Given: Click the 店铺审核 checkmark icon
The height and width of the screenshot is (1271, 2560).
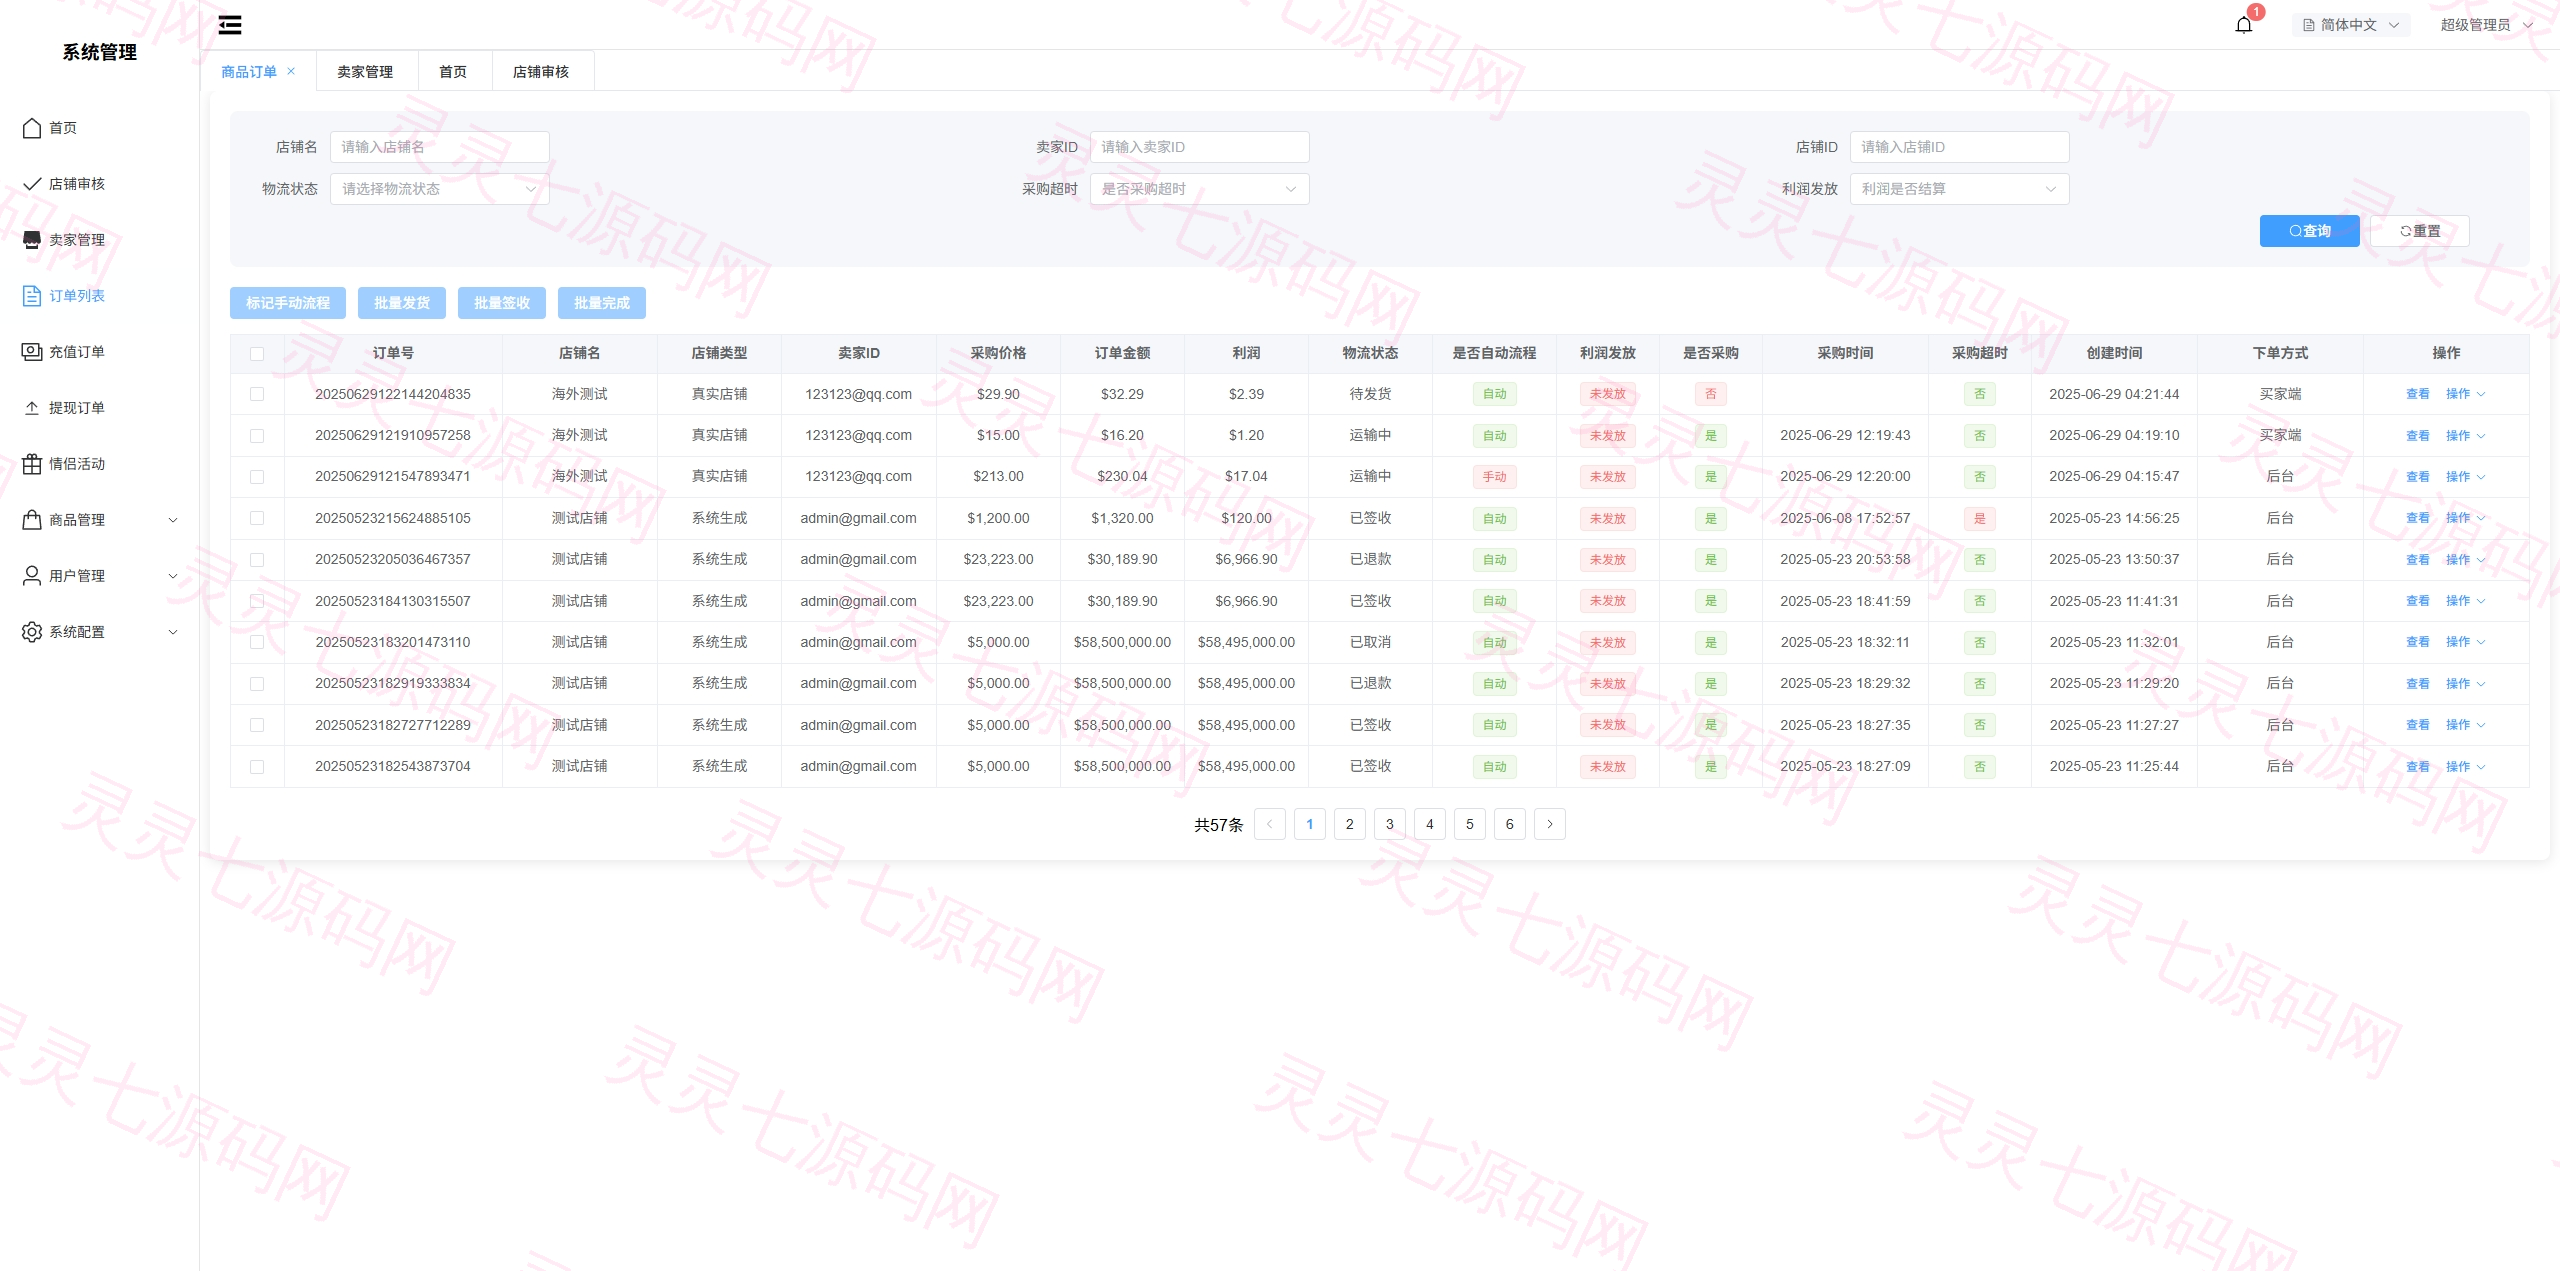Looking at the screenshot, I should pos(32,184).
